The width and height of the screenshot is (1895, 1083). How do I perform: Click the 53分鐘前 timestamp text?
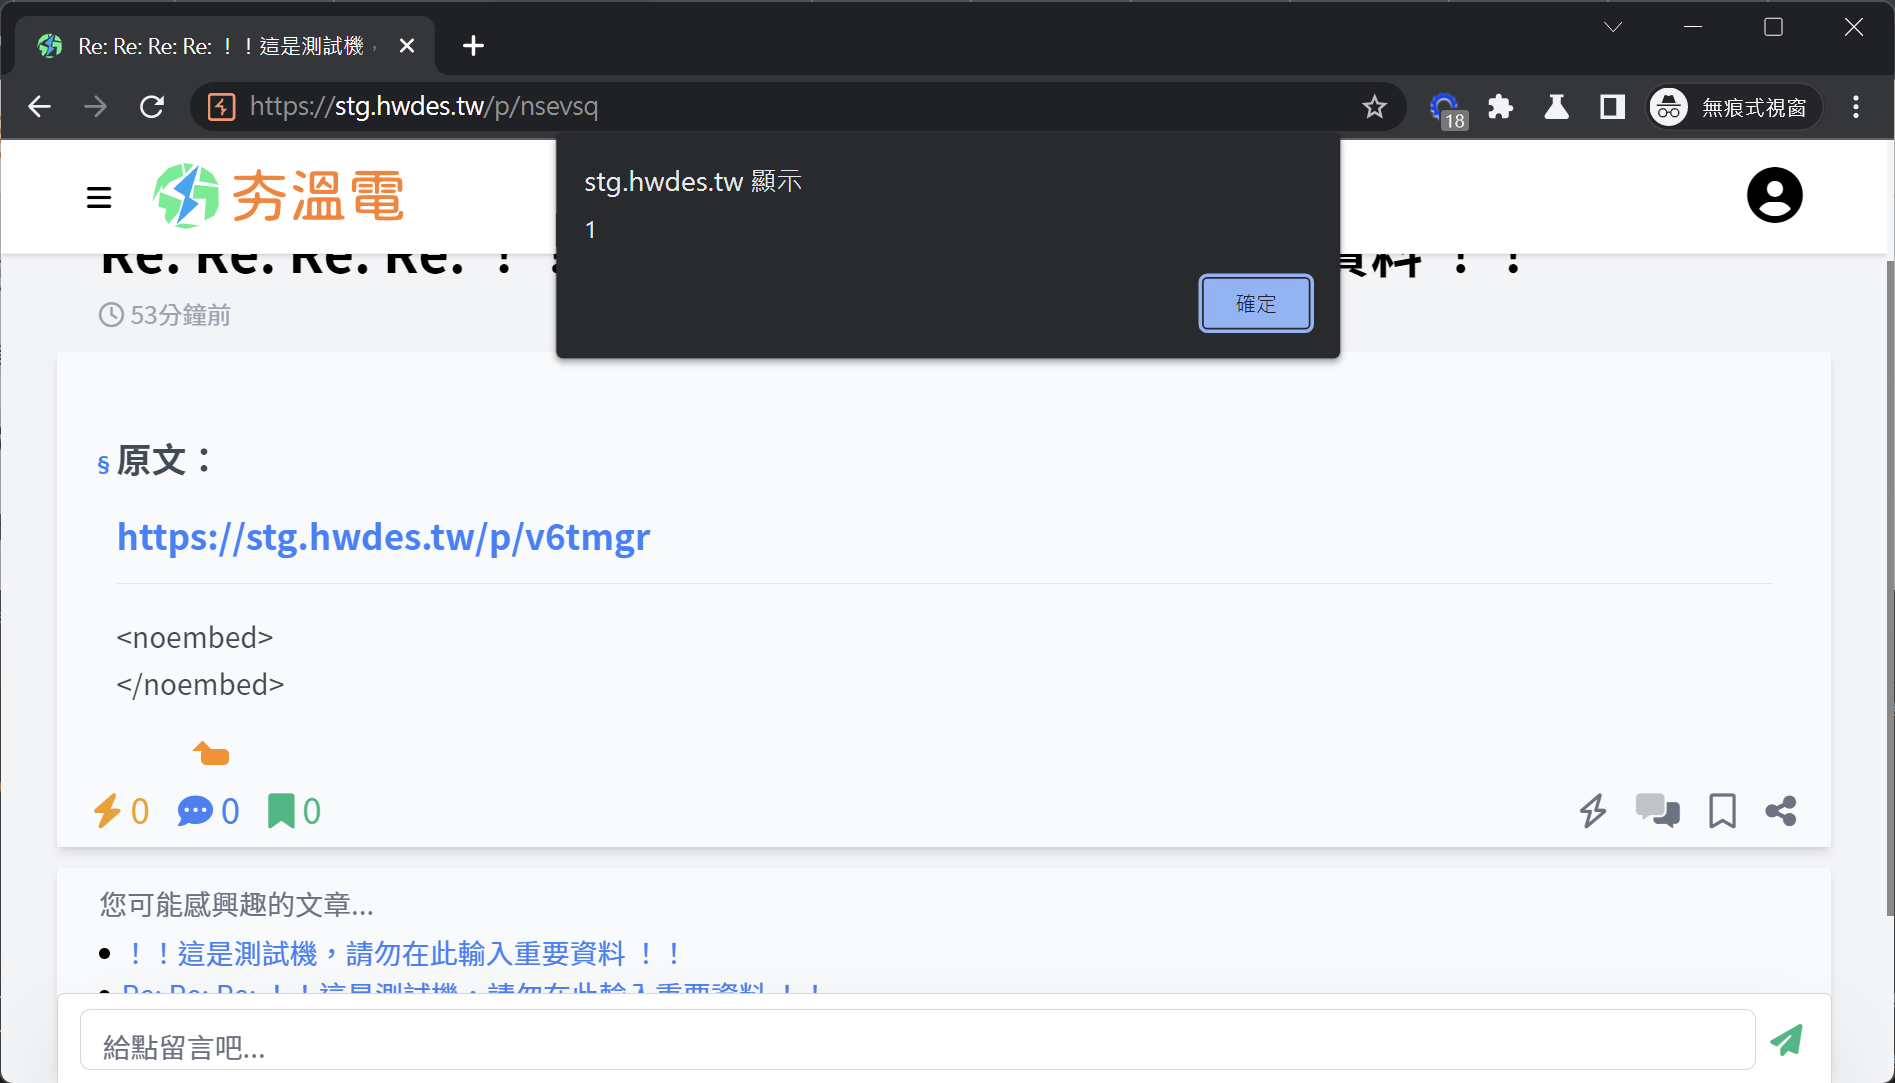180,315
